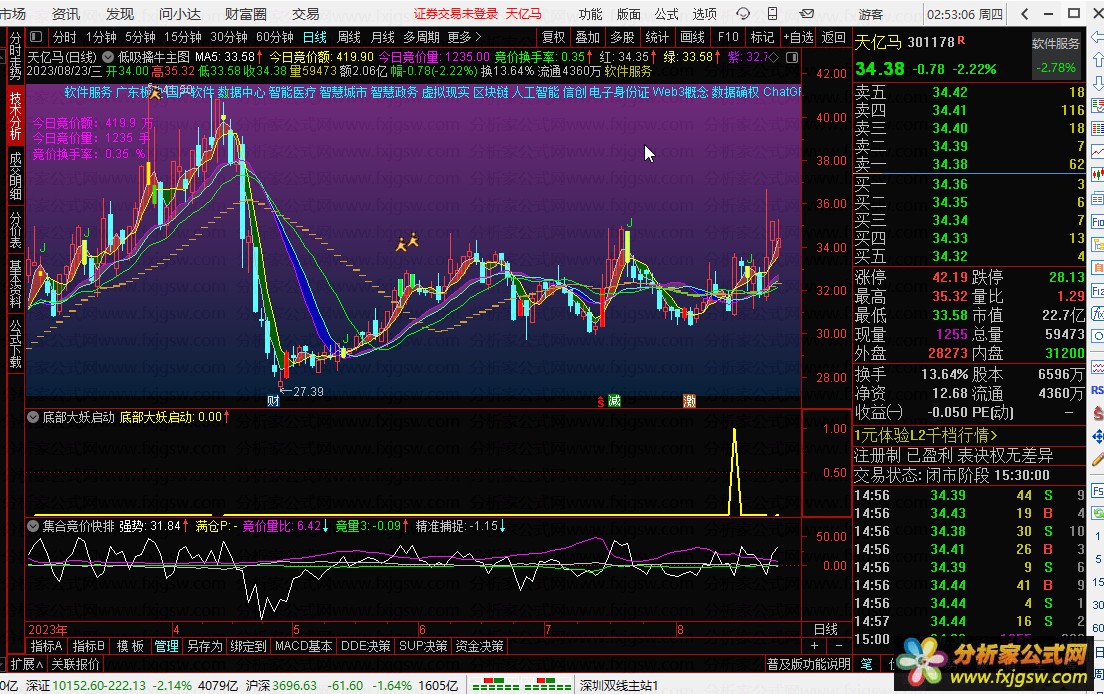Viewport: 1104px width, 694px height.
Task: Click the 叠加 toolbar button
Action: 588,37
